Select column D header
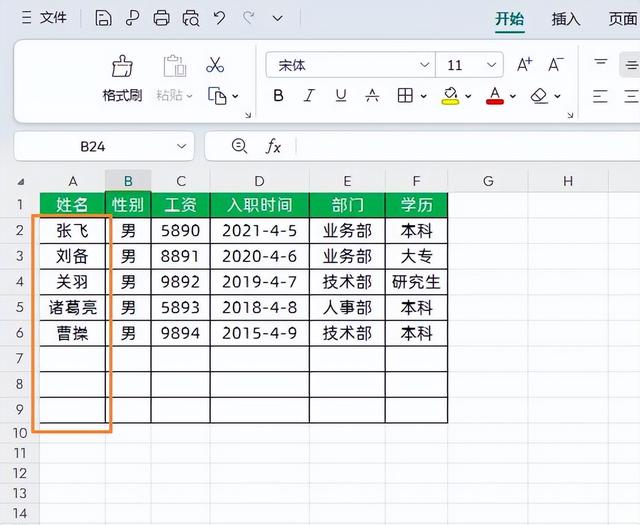 click(x=260, y=181)
